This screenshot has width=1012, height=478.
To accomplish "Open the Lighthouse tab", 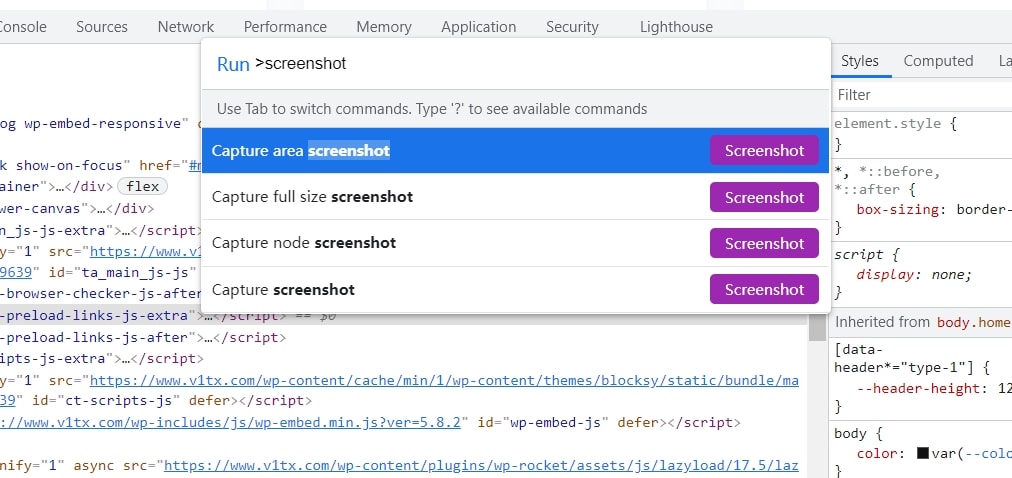I will point(676,27).
